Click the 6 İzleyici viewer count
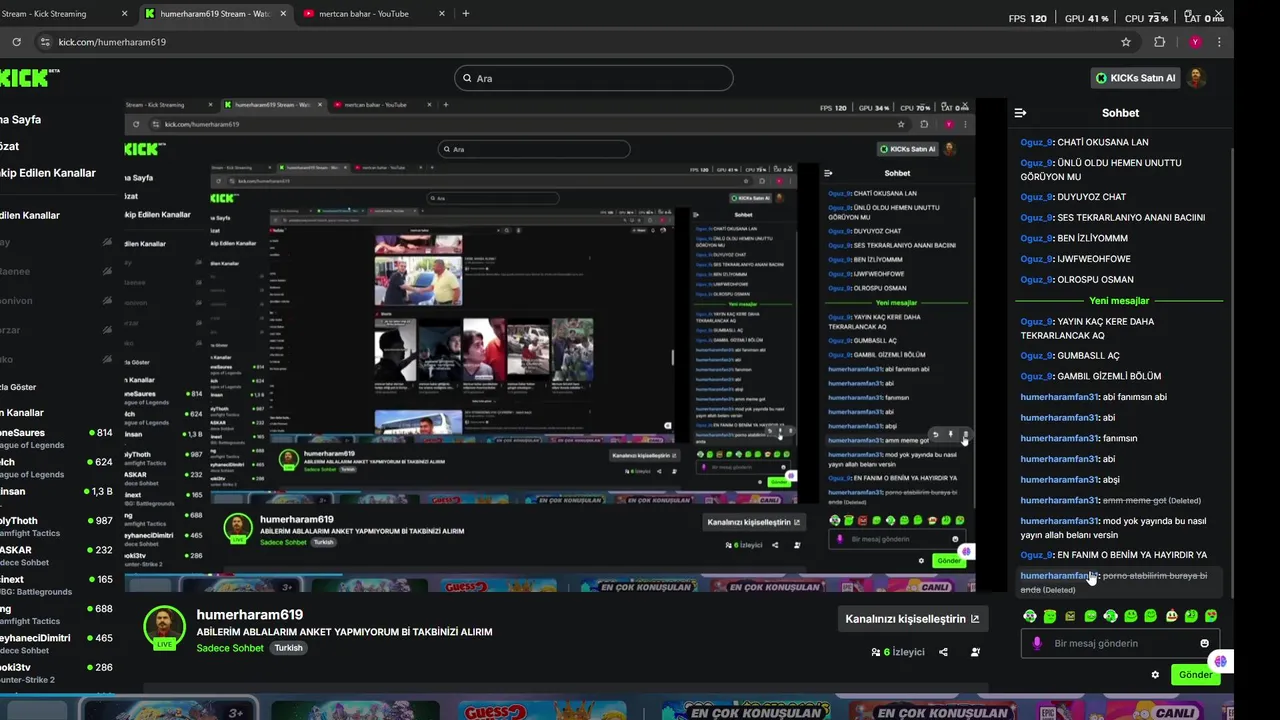This screenshot has height=720, width=1280. (x=898, y=652)
